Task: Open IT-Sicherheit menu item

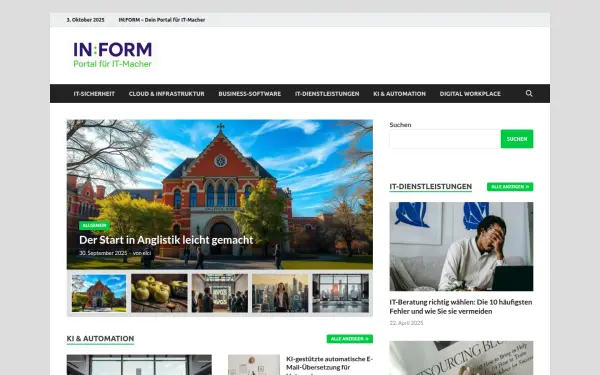Action: click(94, 94)
